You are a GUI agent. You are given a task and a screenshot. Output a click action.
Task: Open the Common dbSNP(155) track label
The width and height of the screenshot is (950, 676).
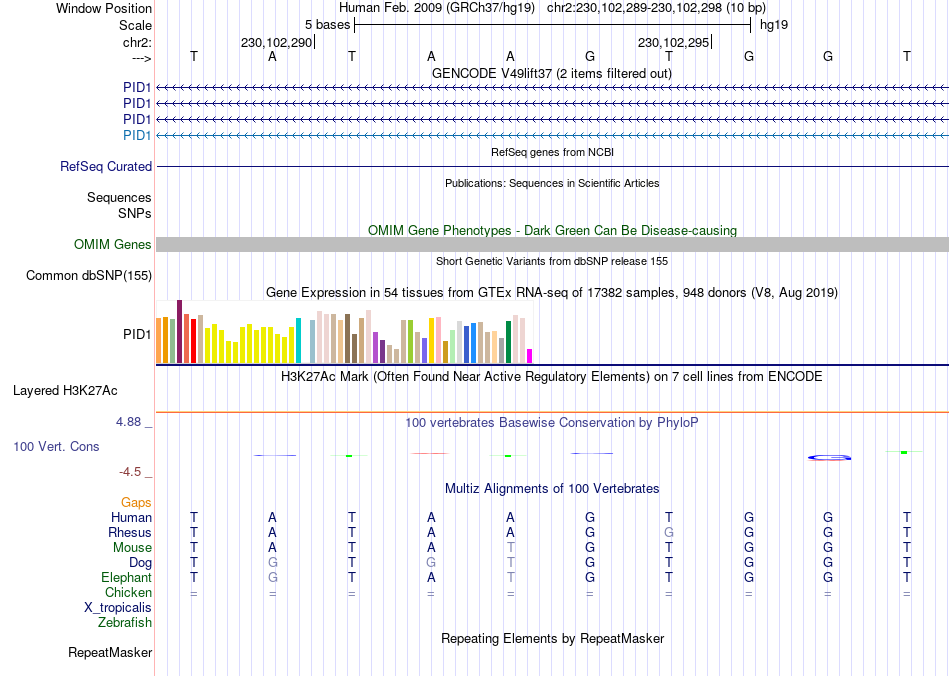click(89, 276)
